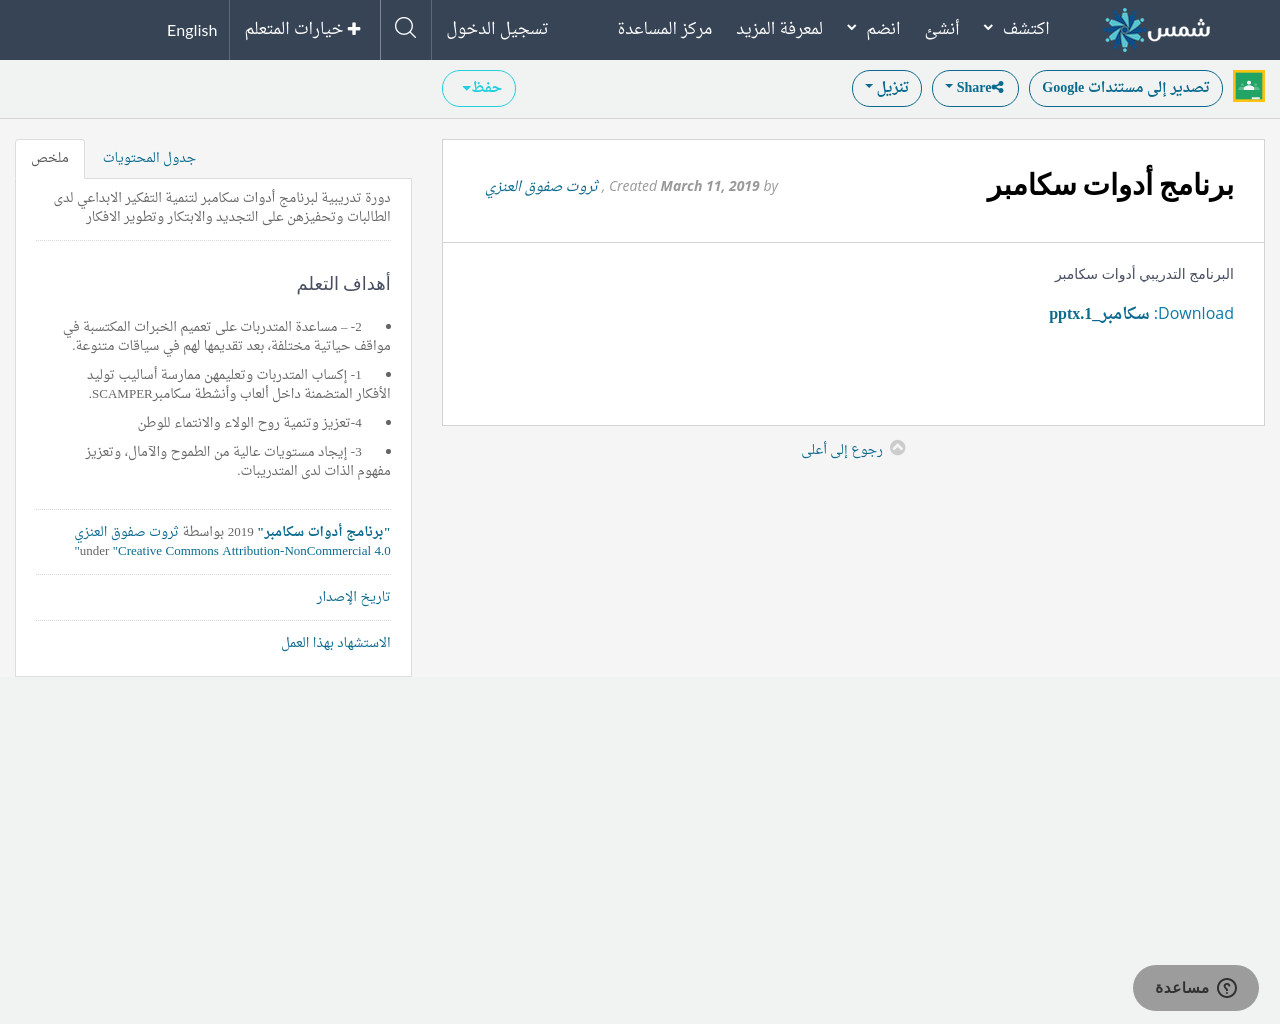
Task: Open مركز المساعدة help center
Action: coord(665,28)
